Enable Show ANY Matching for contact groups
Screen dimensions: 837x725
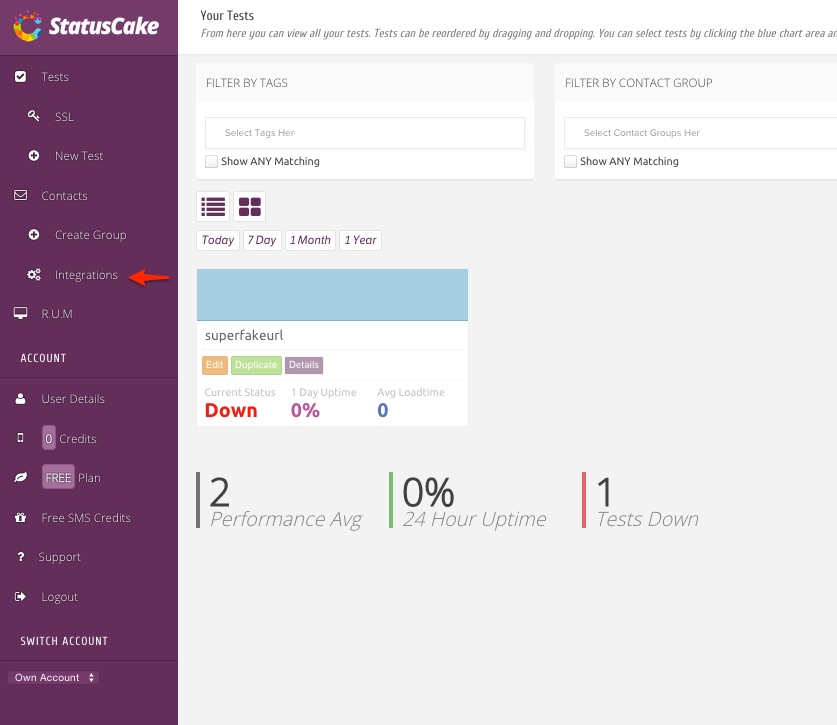(570, 161)
